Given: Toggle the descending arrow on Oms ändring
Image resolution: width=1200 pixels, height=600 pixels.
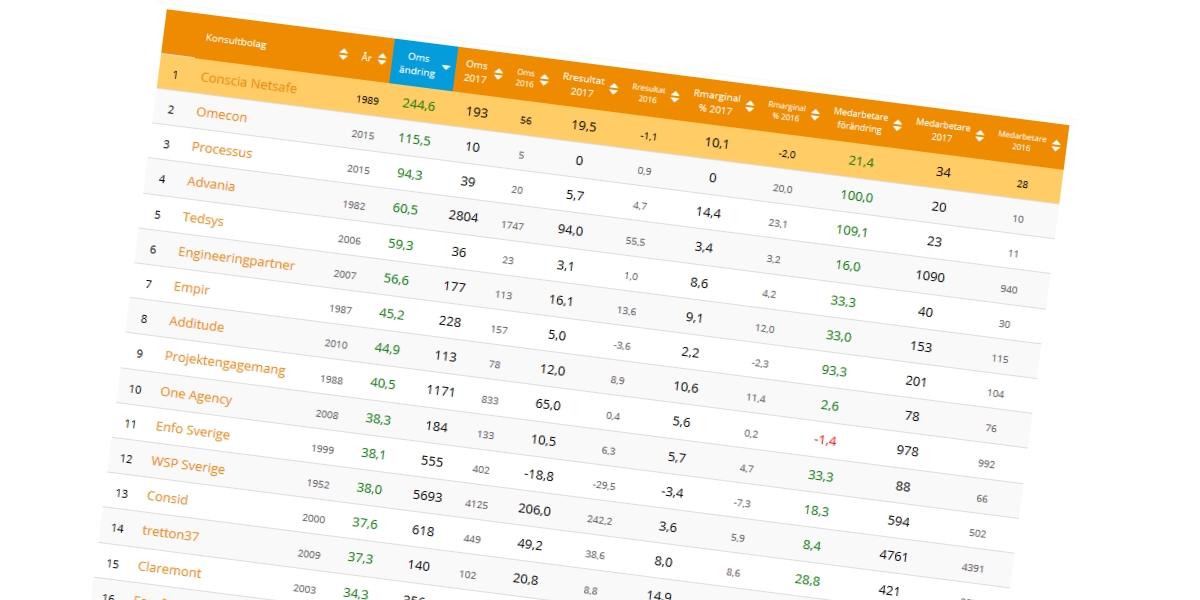Looking at the screenshot, I should (446, 68).
